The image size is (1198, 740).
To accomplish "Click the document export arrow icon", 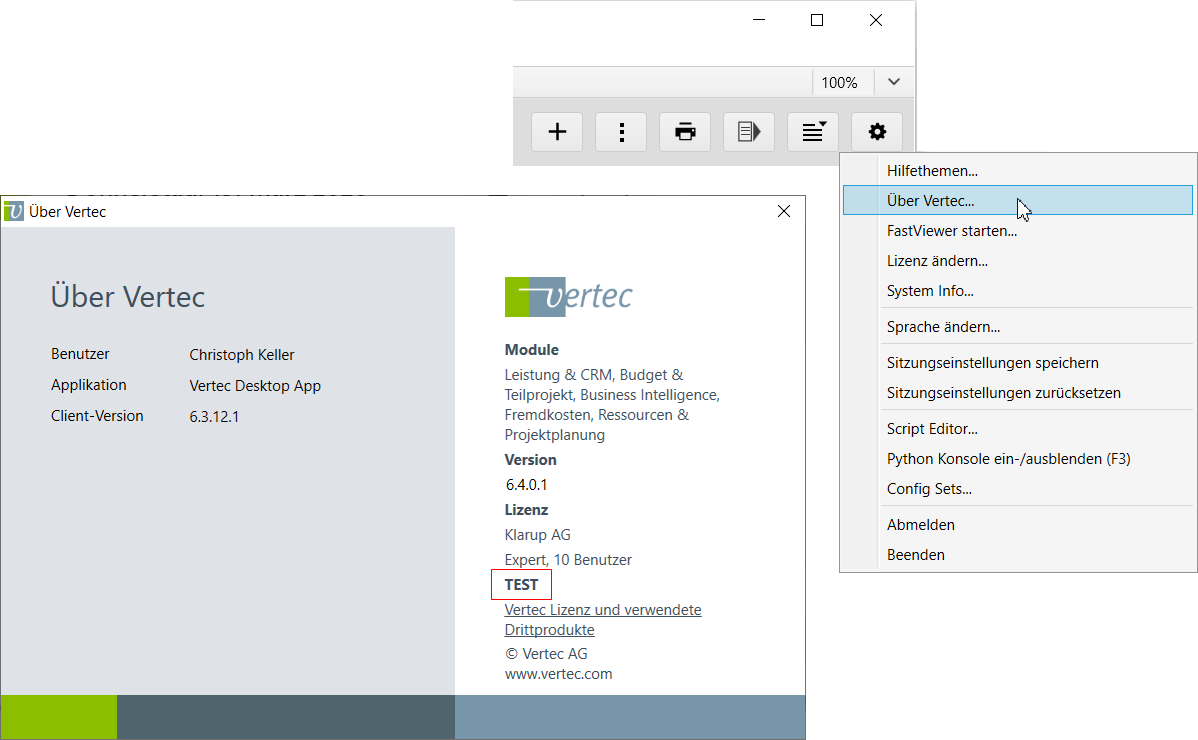I will (749, 132).
